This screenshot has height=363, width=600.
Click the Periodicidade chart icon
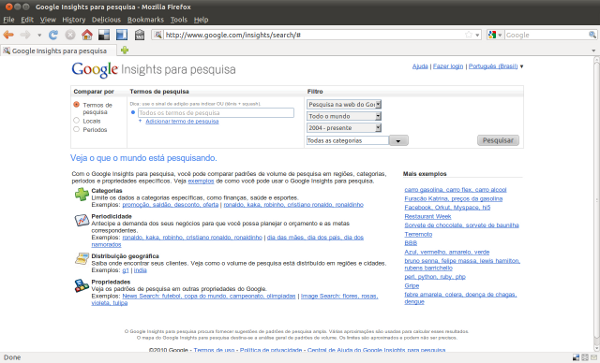(x=82, y=220)
